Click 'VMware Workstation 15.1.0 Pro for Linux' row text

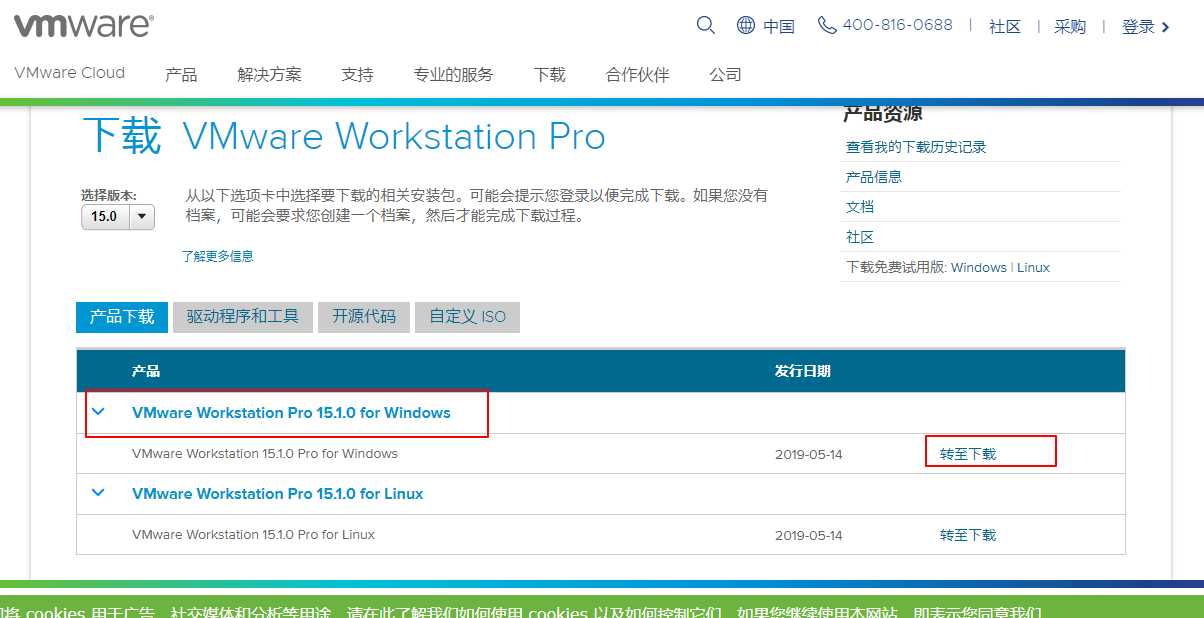254,535
